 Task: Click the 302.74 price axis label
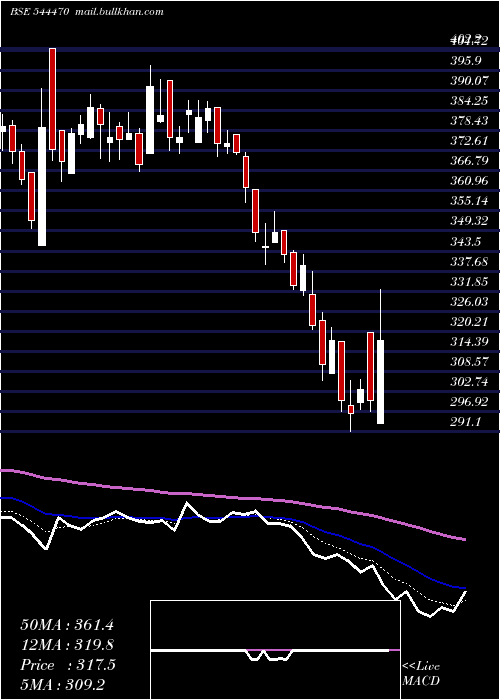point(469,382)
